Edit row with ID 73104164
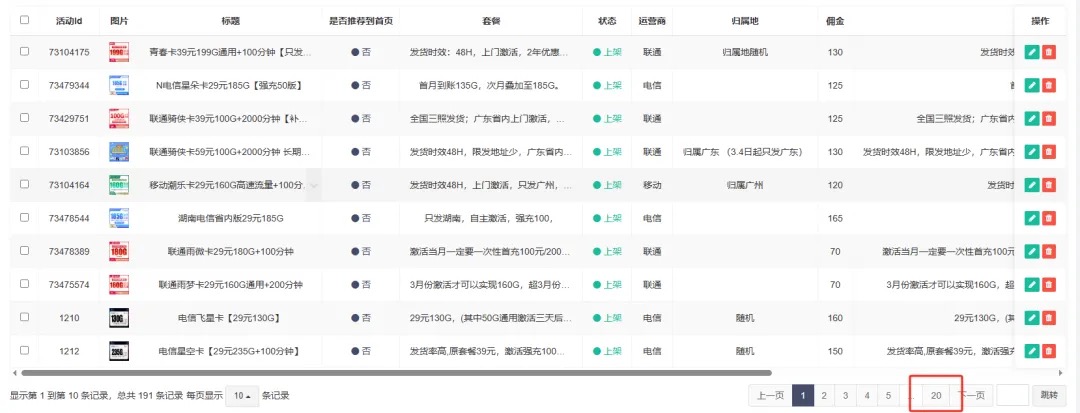Screen dimensions: 1080x413 [x=1031, y=184]
